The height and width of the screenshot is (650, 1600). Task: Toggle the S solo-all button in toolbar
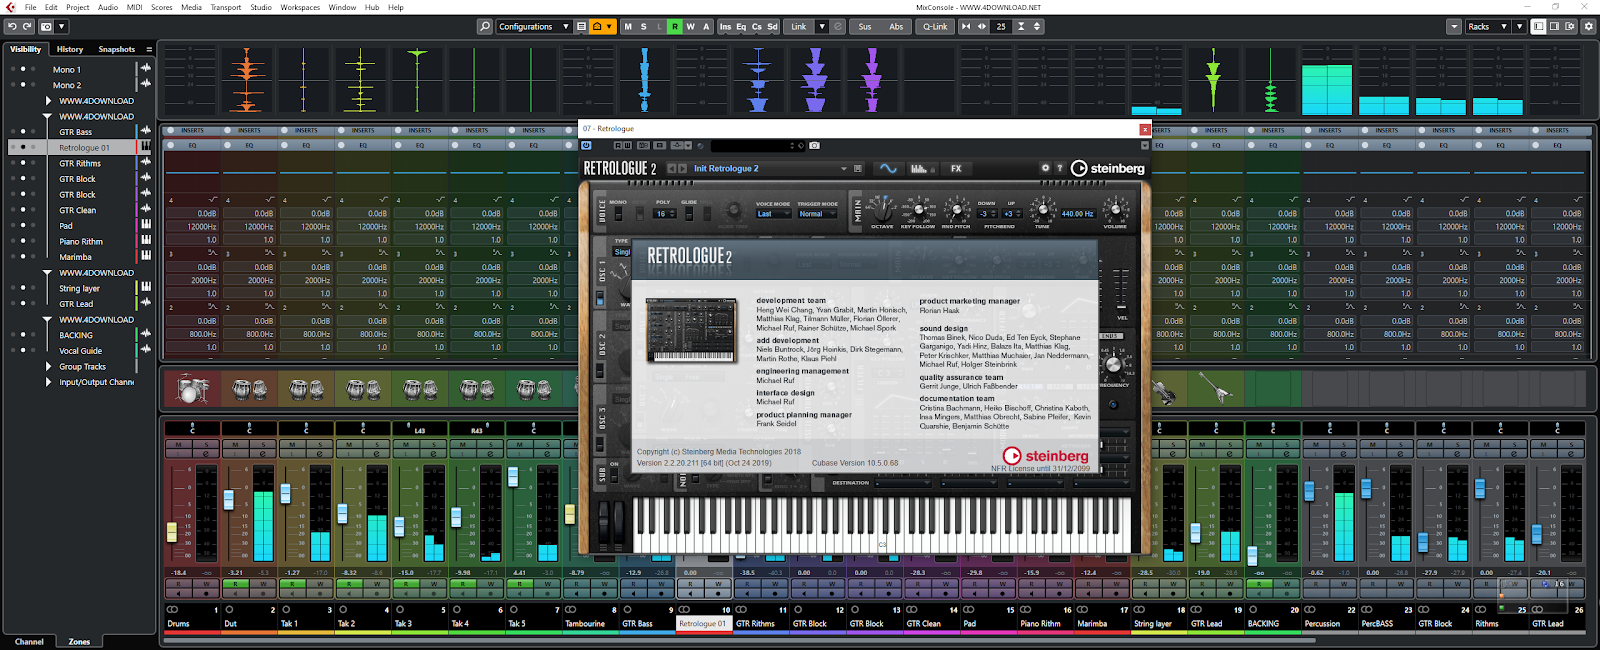coord(643,27)
